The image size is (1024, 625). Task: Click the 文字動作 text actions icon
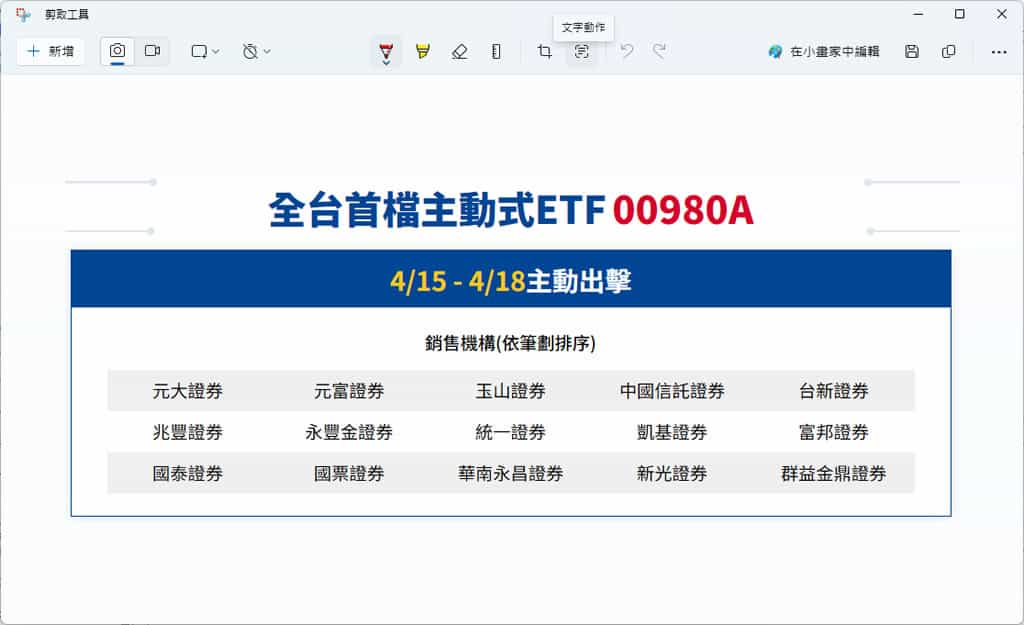[581, 51]
